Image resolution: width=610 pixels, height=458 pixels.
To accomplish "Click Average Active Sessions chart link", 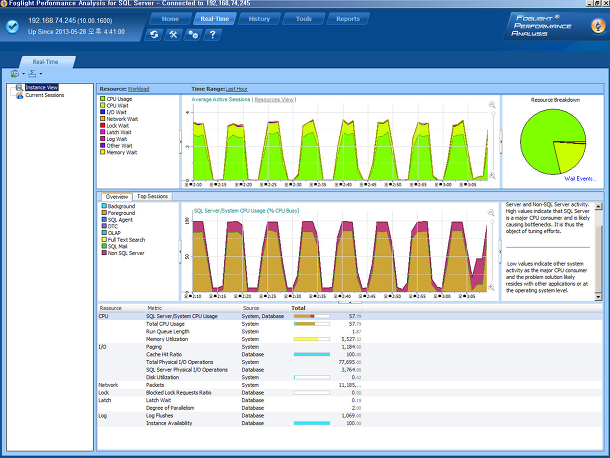I will [x=221, y=100].
